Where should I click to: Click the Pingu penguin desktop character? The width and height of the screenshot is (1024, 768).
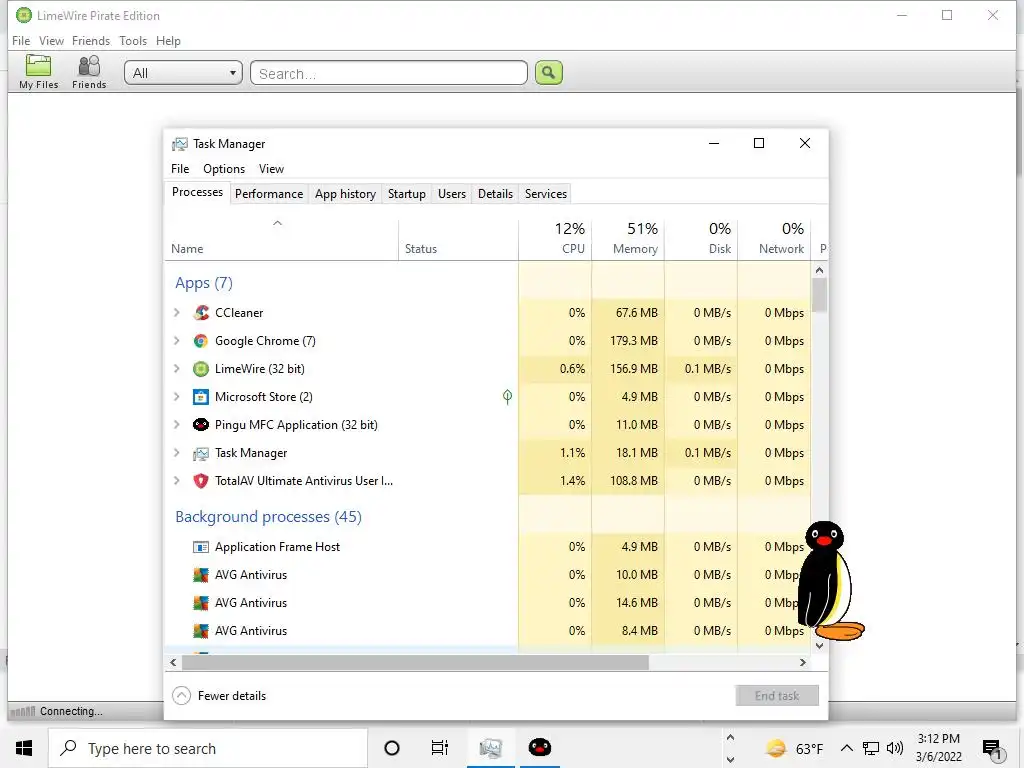(829, 581)
